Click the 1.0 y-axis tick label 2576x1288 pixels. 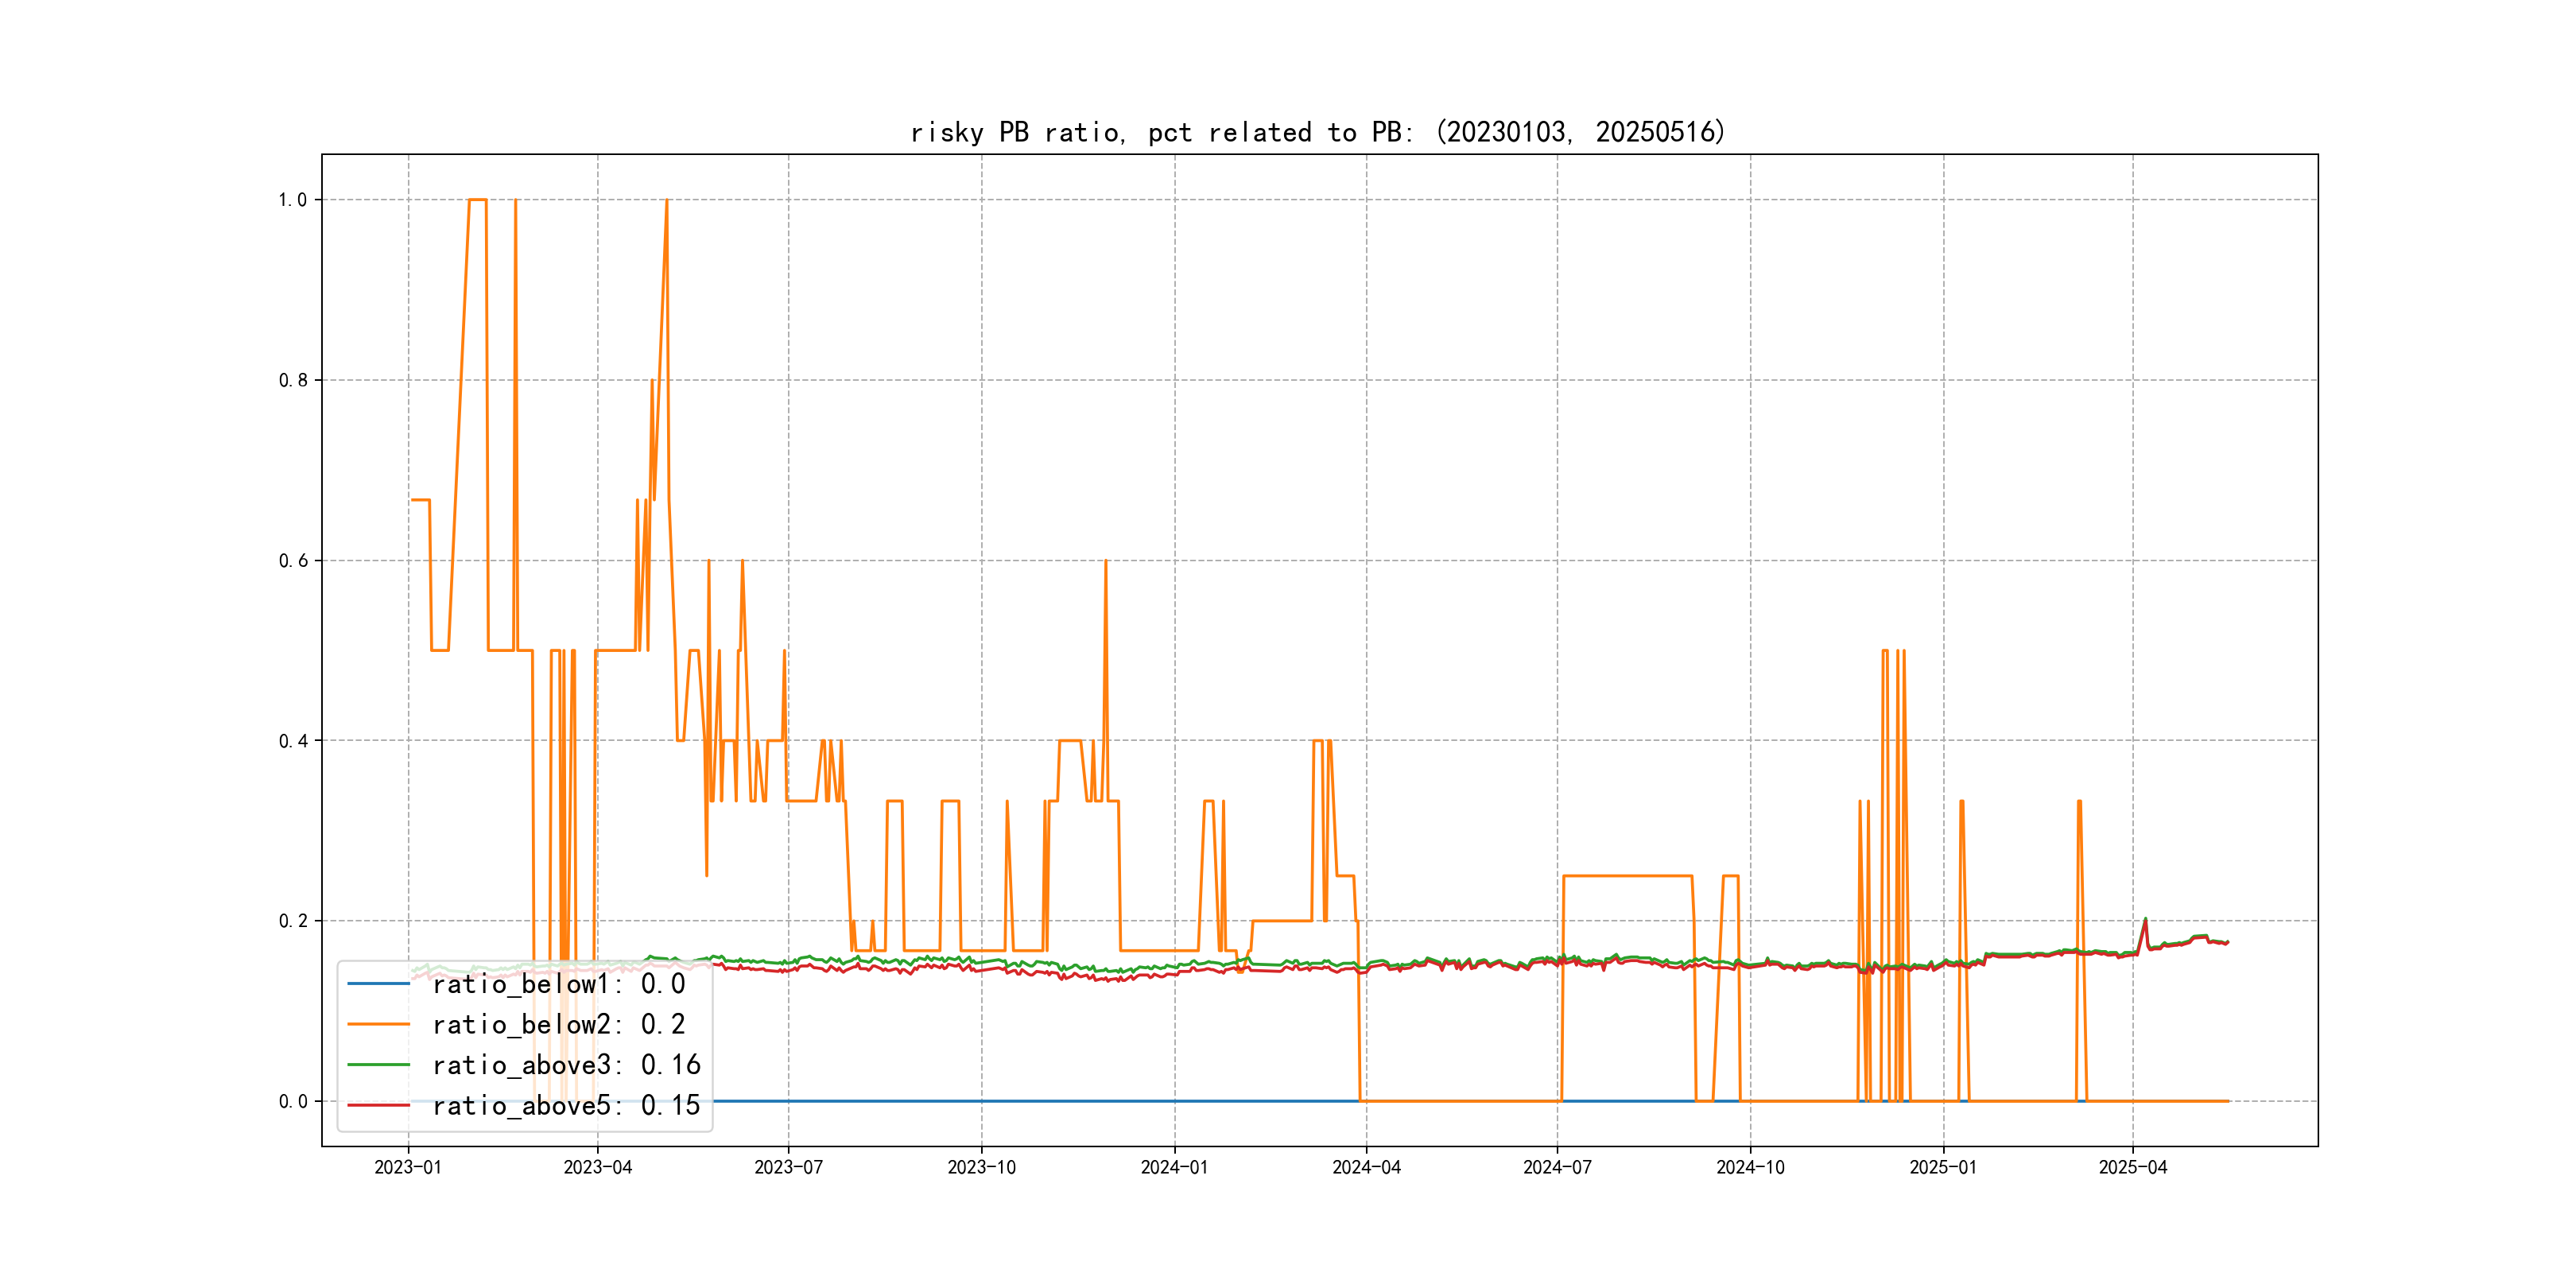click(293, 200)
